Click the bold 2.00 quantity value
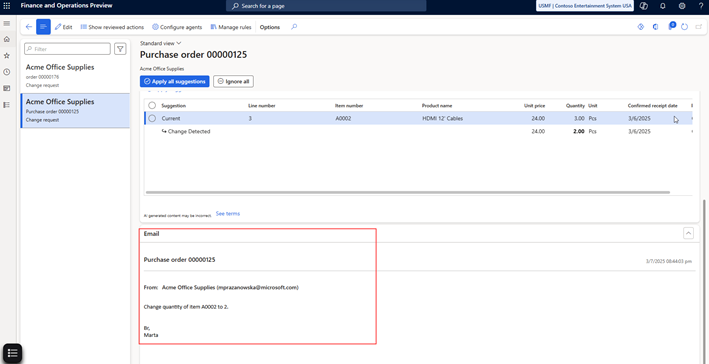 (579, 132)
